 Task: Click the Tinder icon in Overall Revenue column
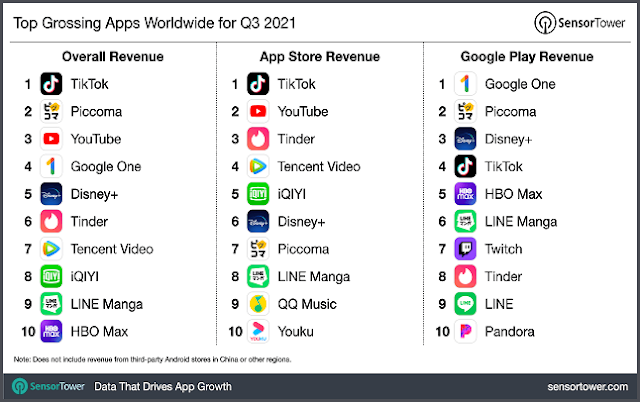51,221
